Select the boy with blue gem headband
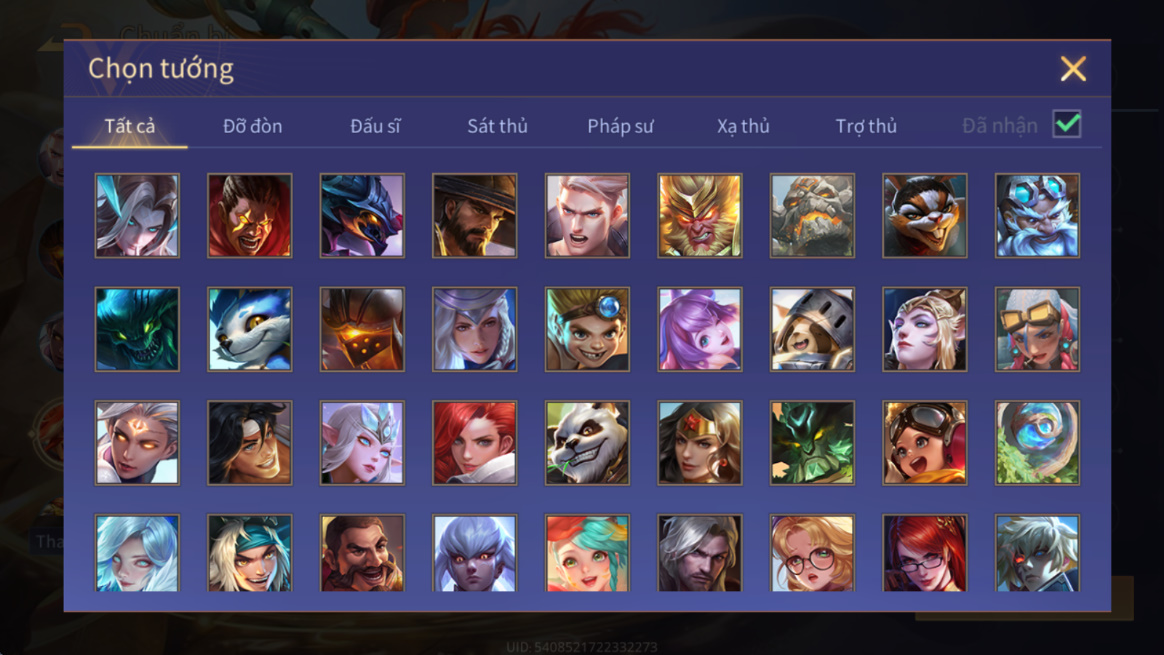The width and height of the screenshot is (1164, 655). 587,330
